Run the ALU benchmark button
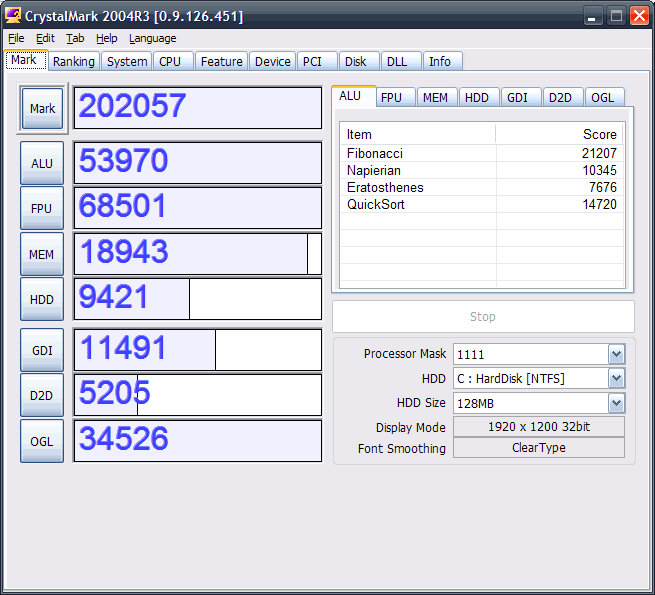655x595 pixels. coord(42,163)
